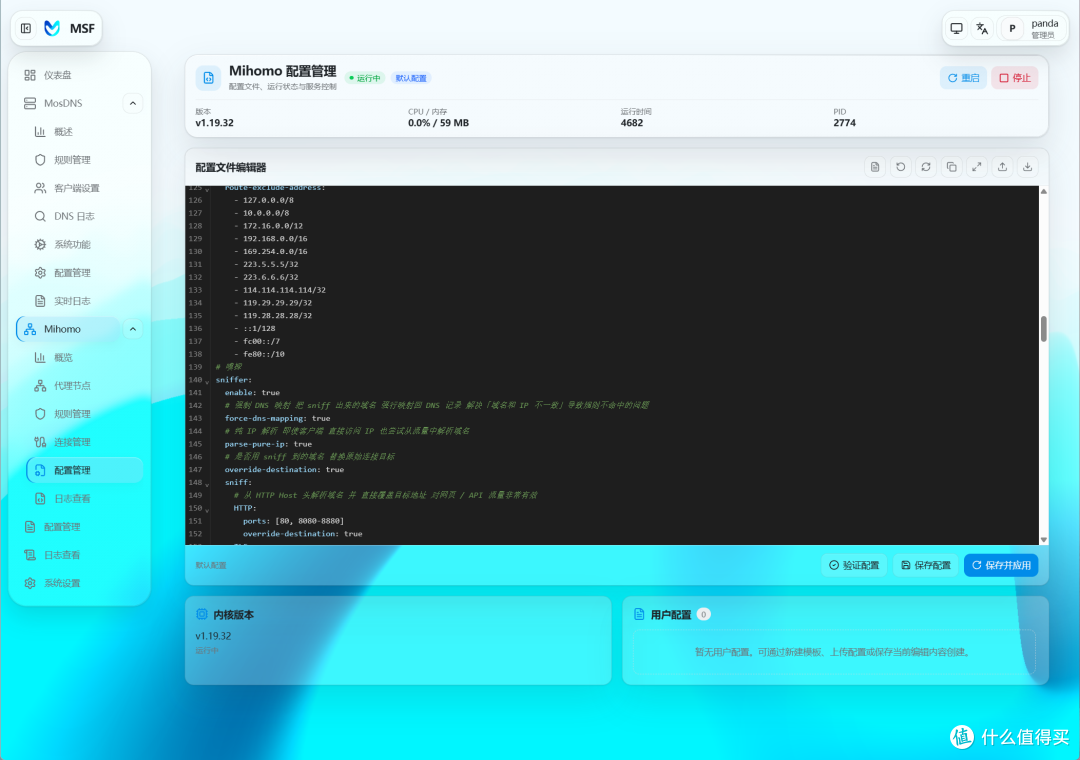
Task: Click the 用户配置 document icon
Action: pyautogui.click(x=639, y=614)
